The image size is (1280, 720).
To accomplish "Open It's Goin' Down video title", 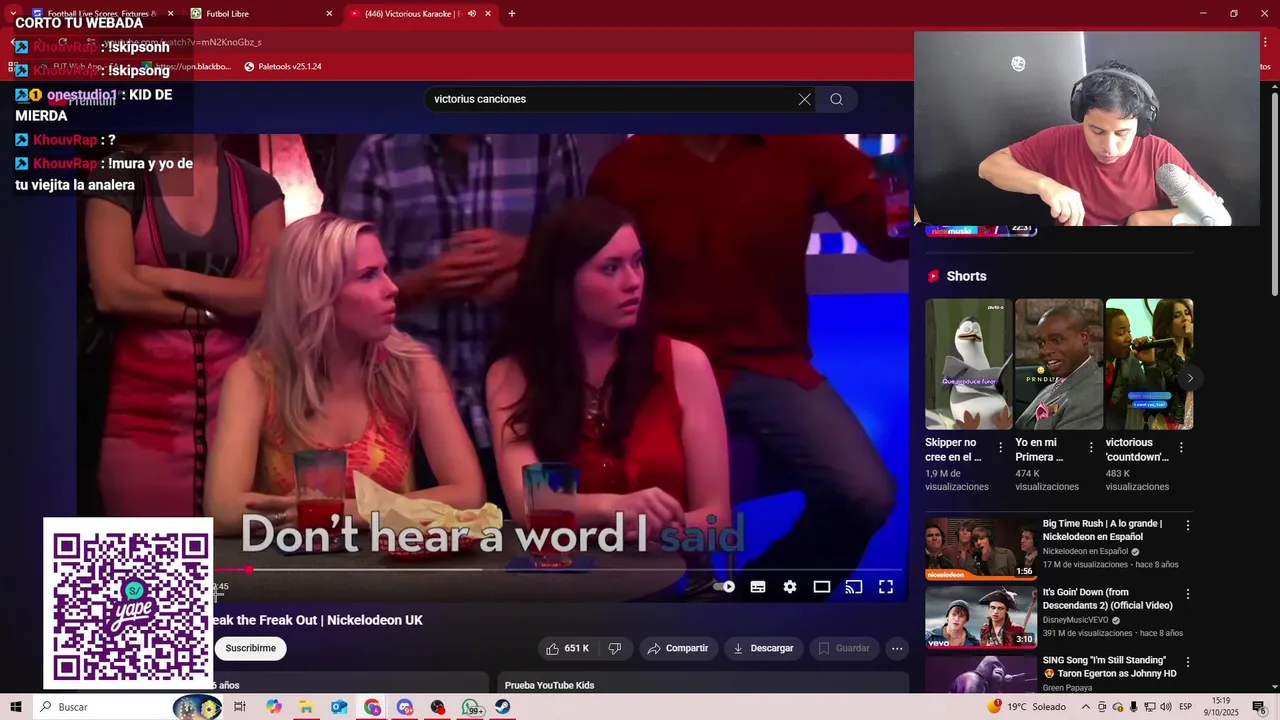I will [1107, 598].
